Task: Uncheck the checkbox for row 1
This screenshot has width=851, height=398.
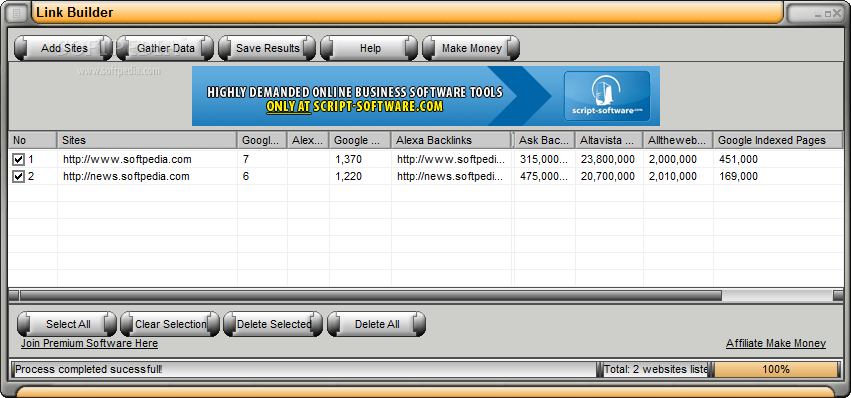Action: point(18,160)
